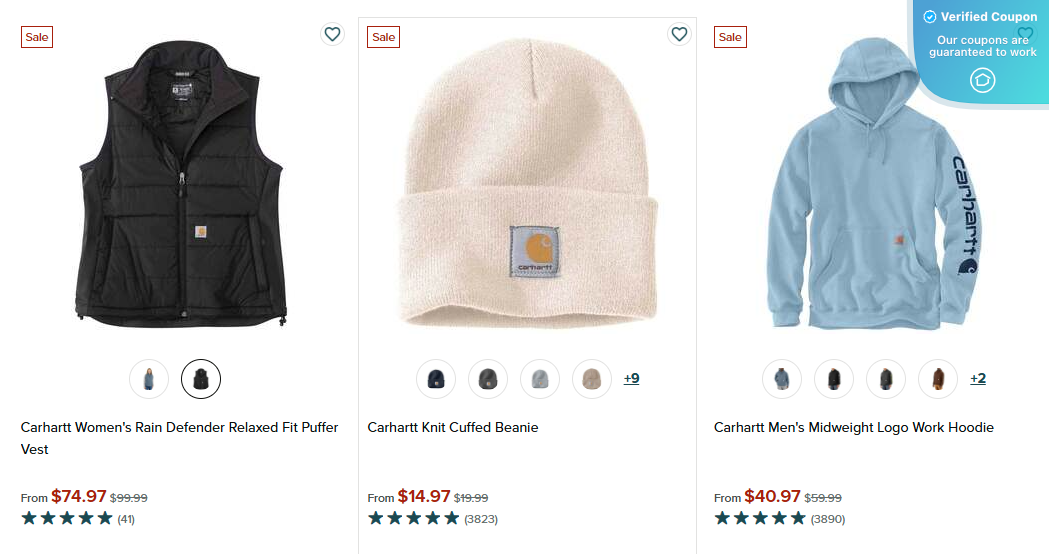This screenshot has height=554, width=1049.
Task: Pick the light gray beanie swatch
Action: pos(540,379)
